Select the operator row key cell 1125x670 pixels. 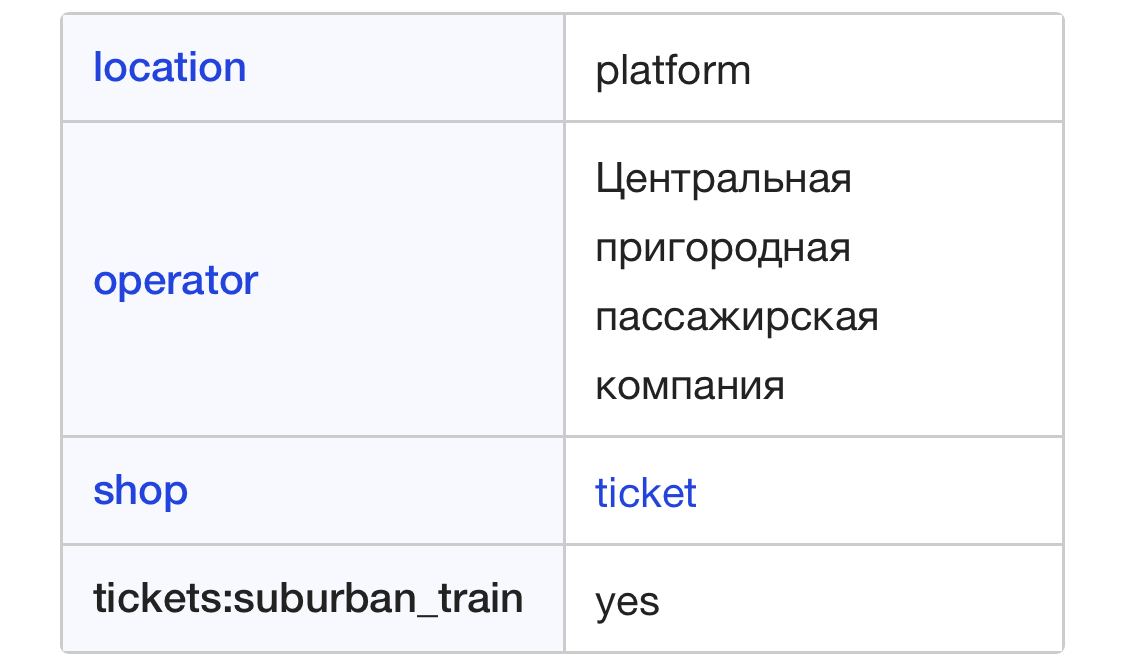tap(313, 280)
